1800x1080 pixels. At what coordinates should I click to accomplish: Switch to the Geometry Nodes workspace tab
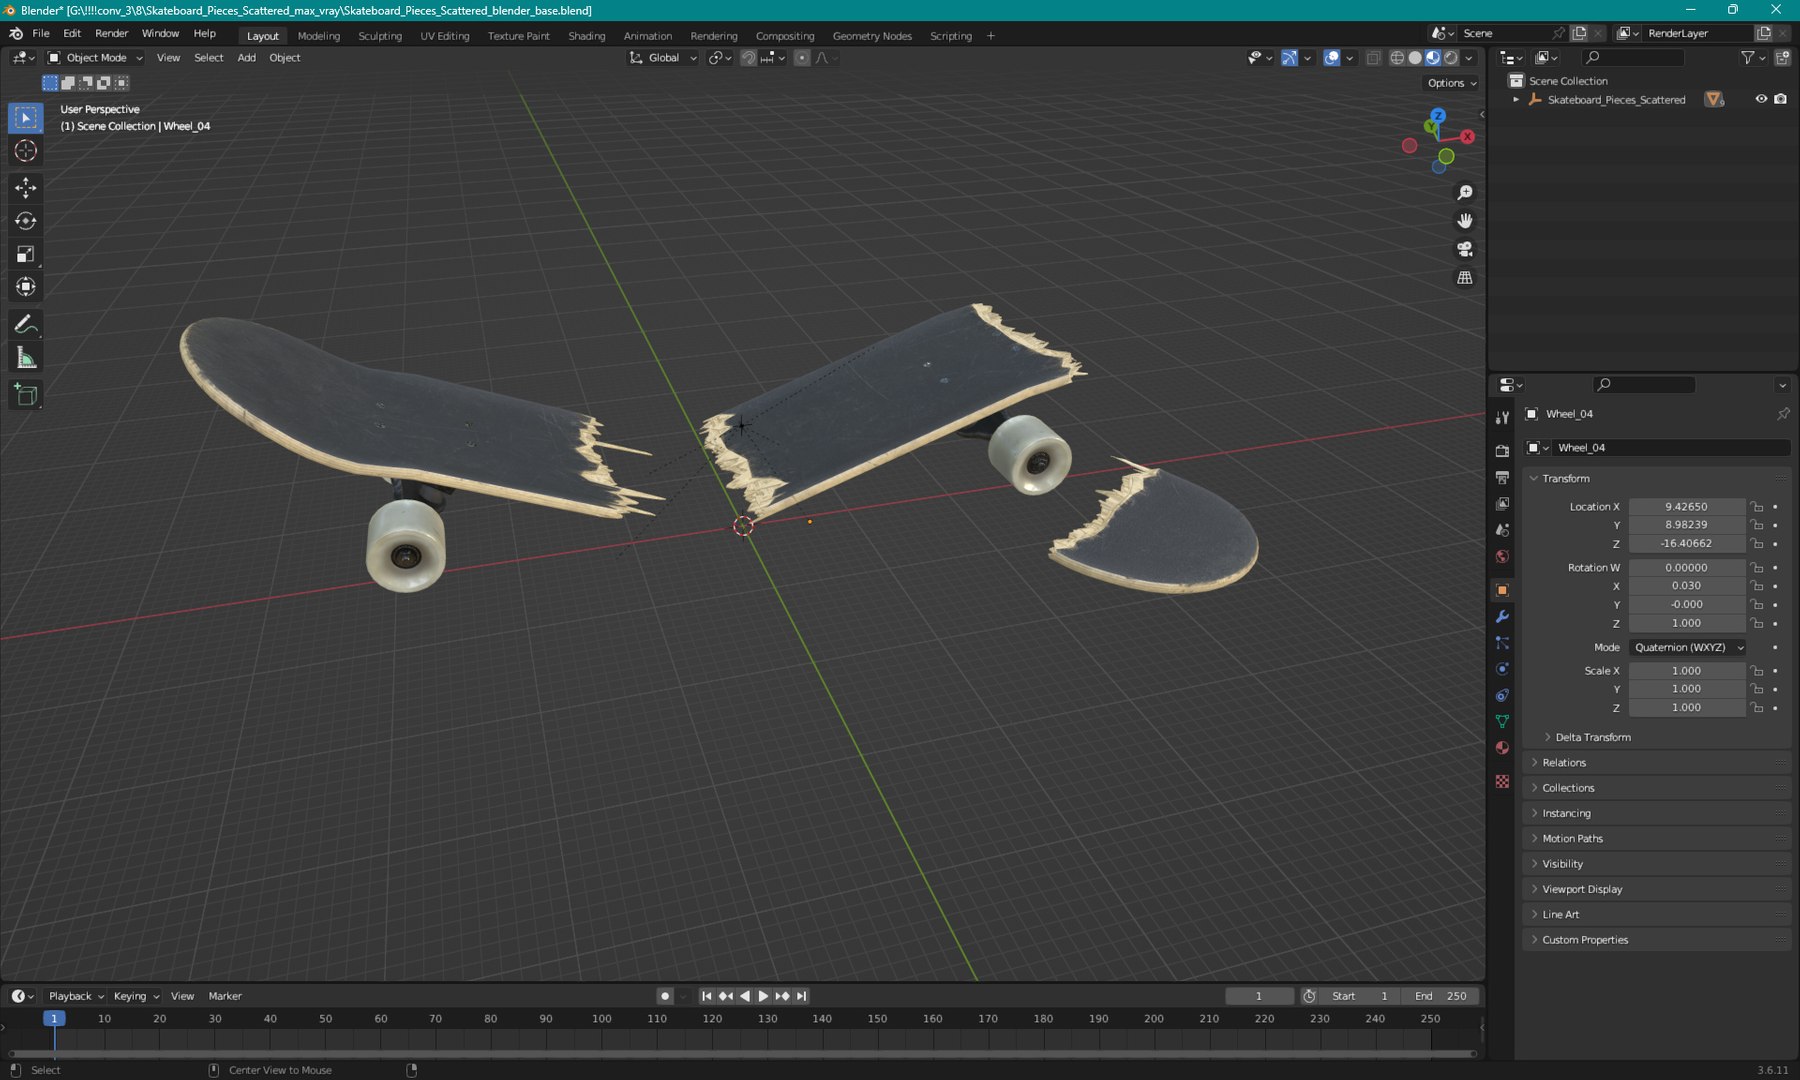(x=872, y=36)
